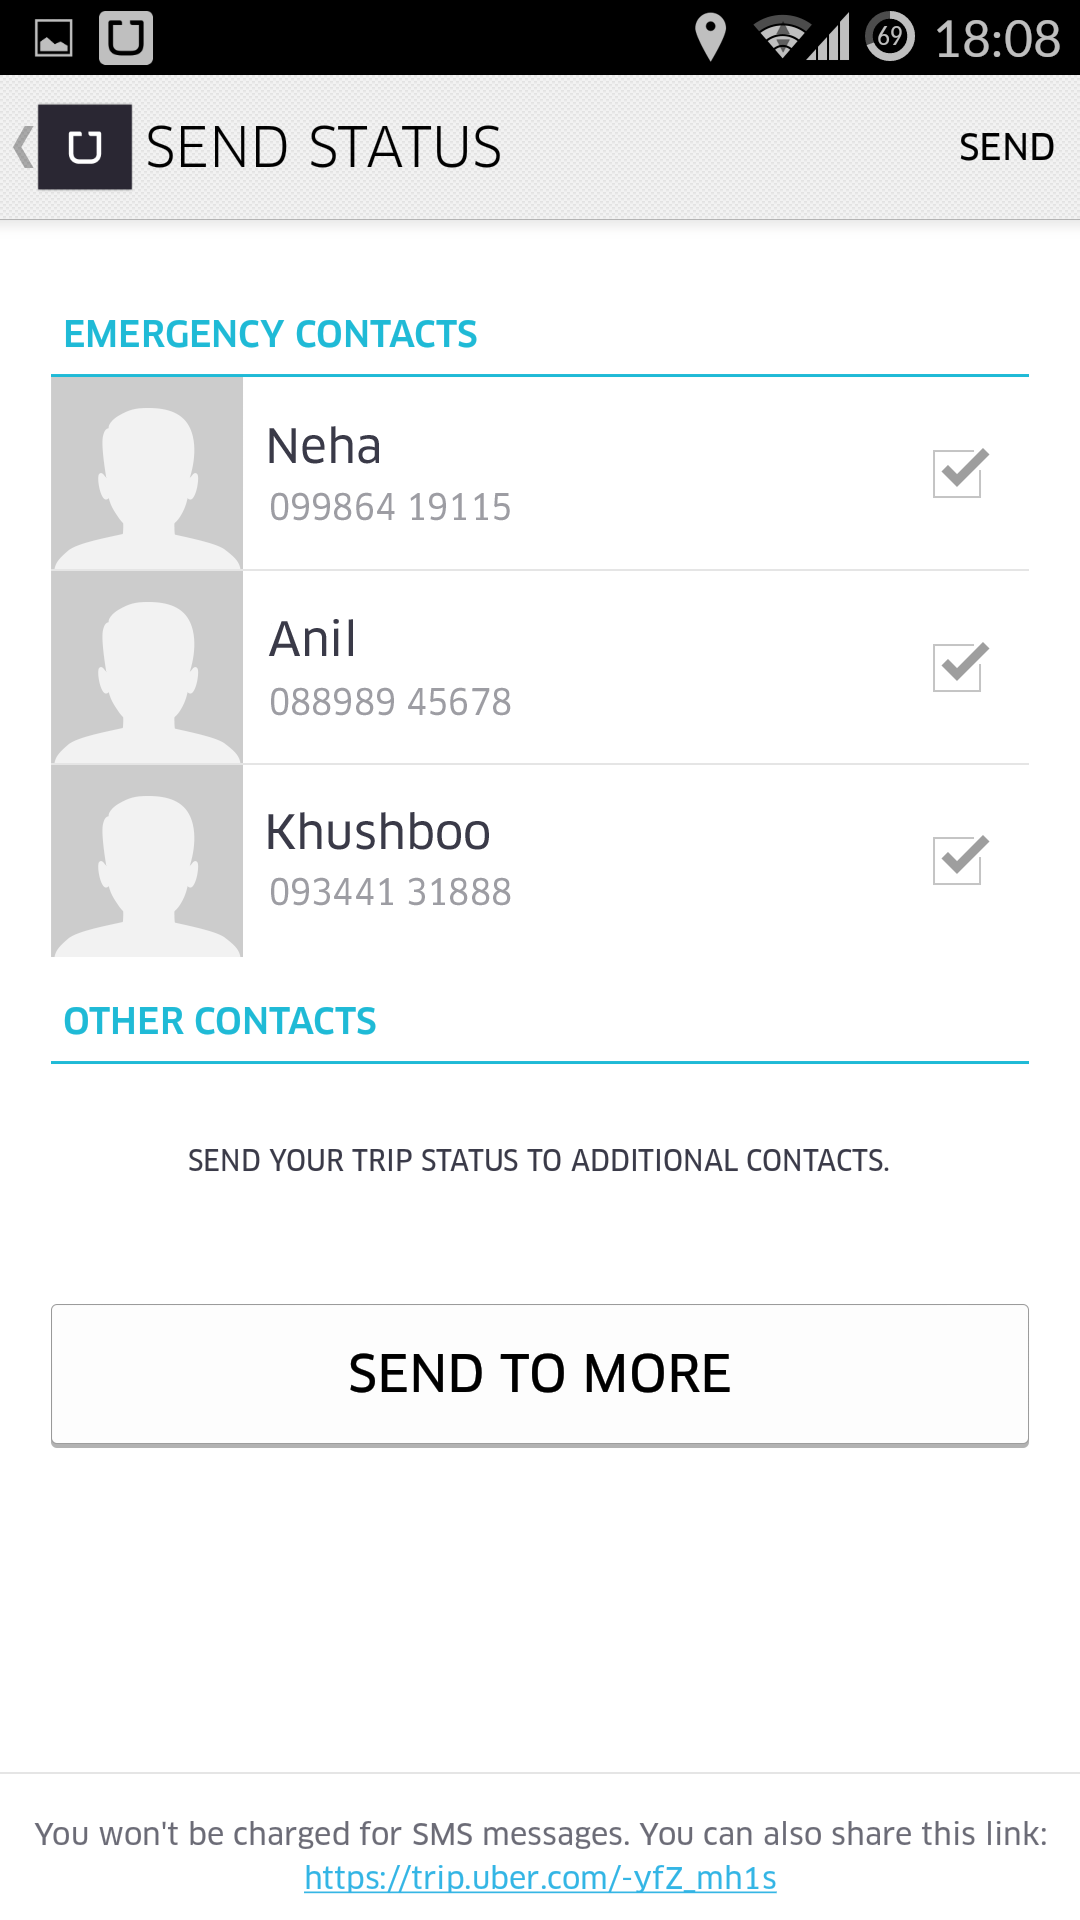Uncheck the checkbox for Neha
Viewport: 1080px width, 1920px height.
point(959,473)
